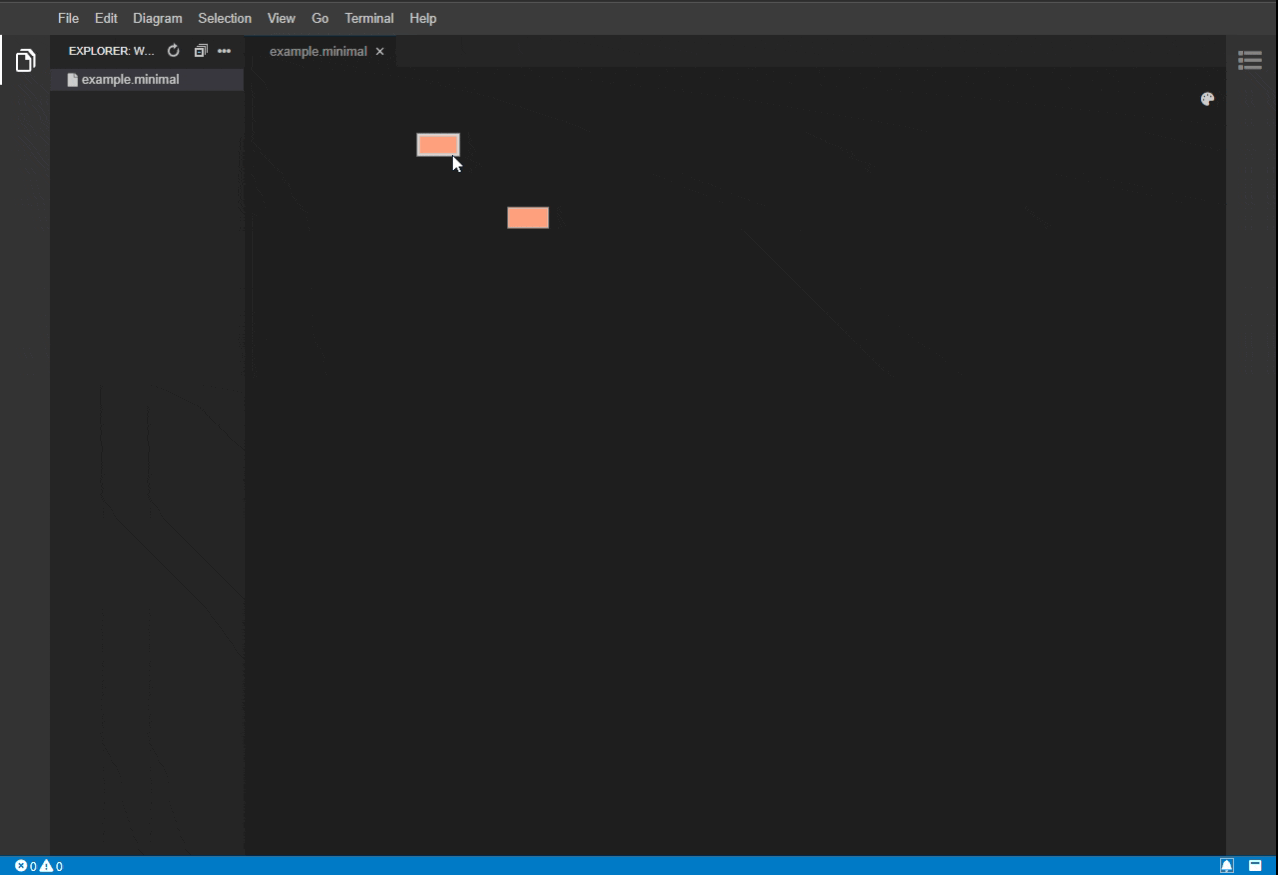Open the File menu

(x=68, y=18)
